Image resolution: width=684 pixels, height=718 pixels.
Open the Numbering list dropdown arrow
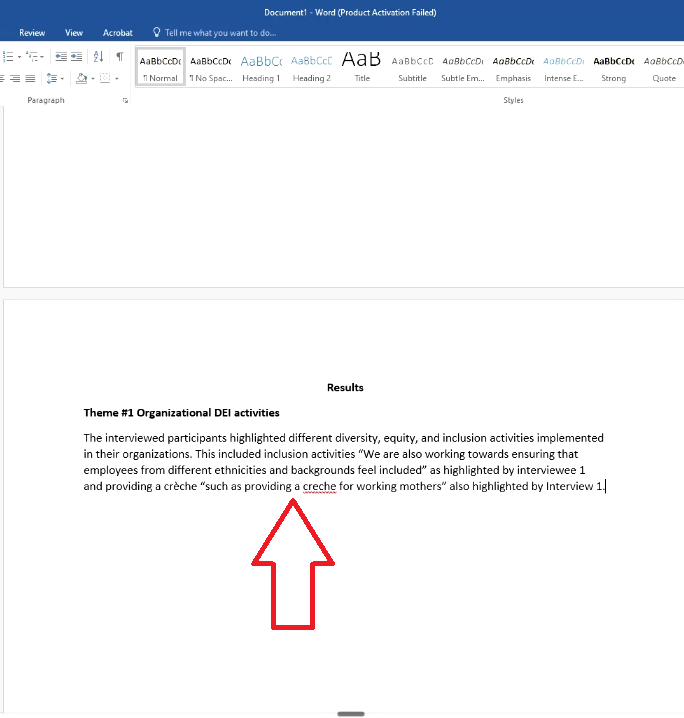pos(19,57)
